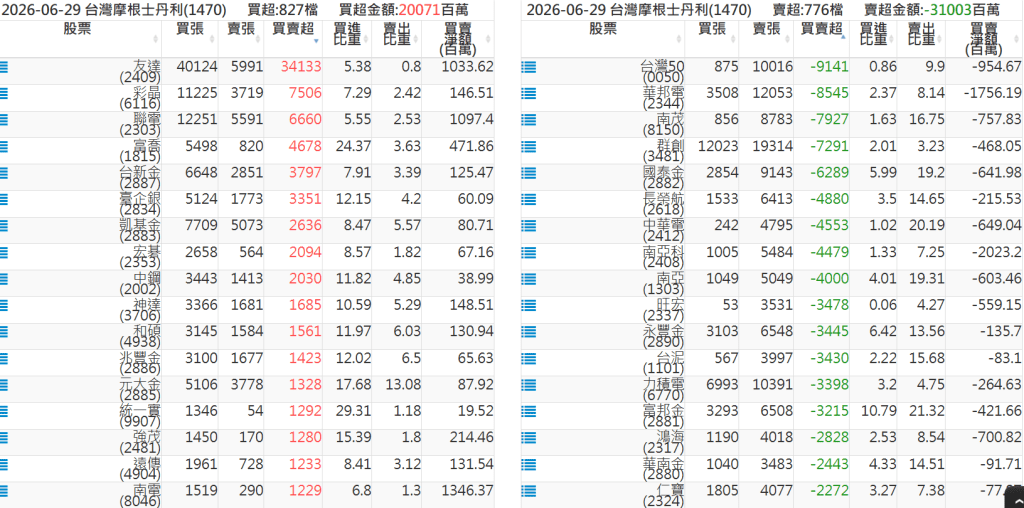Click stock name 友達 (2409)
1024x508 pixels.
click(x=140, y=72)
